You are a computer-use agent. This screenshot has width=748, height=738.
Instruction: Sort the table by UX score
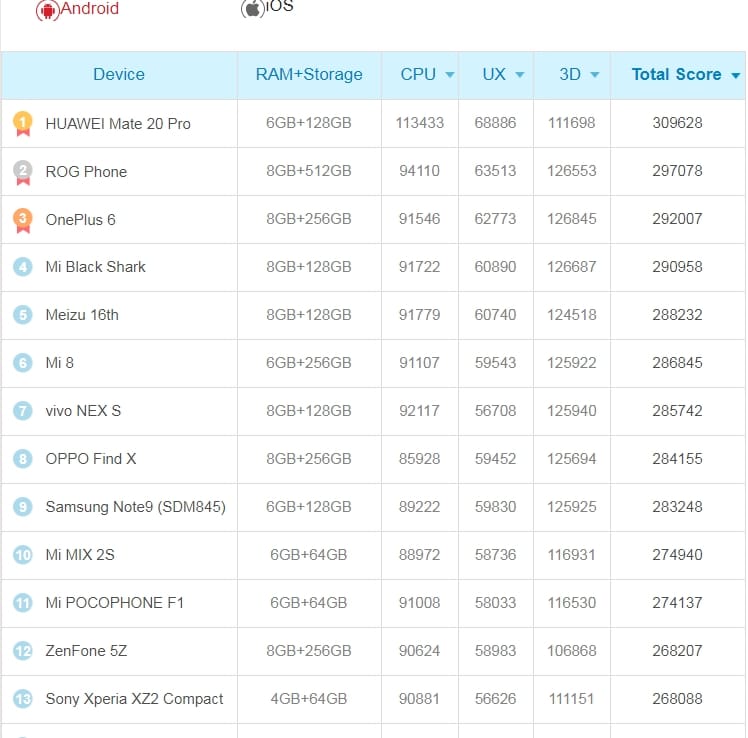tap(502, 75)
